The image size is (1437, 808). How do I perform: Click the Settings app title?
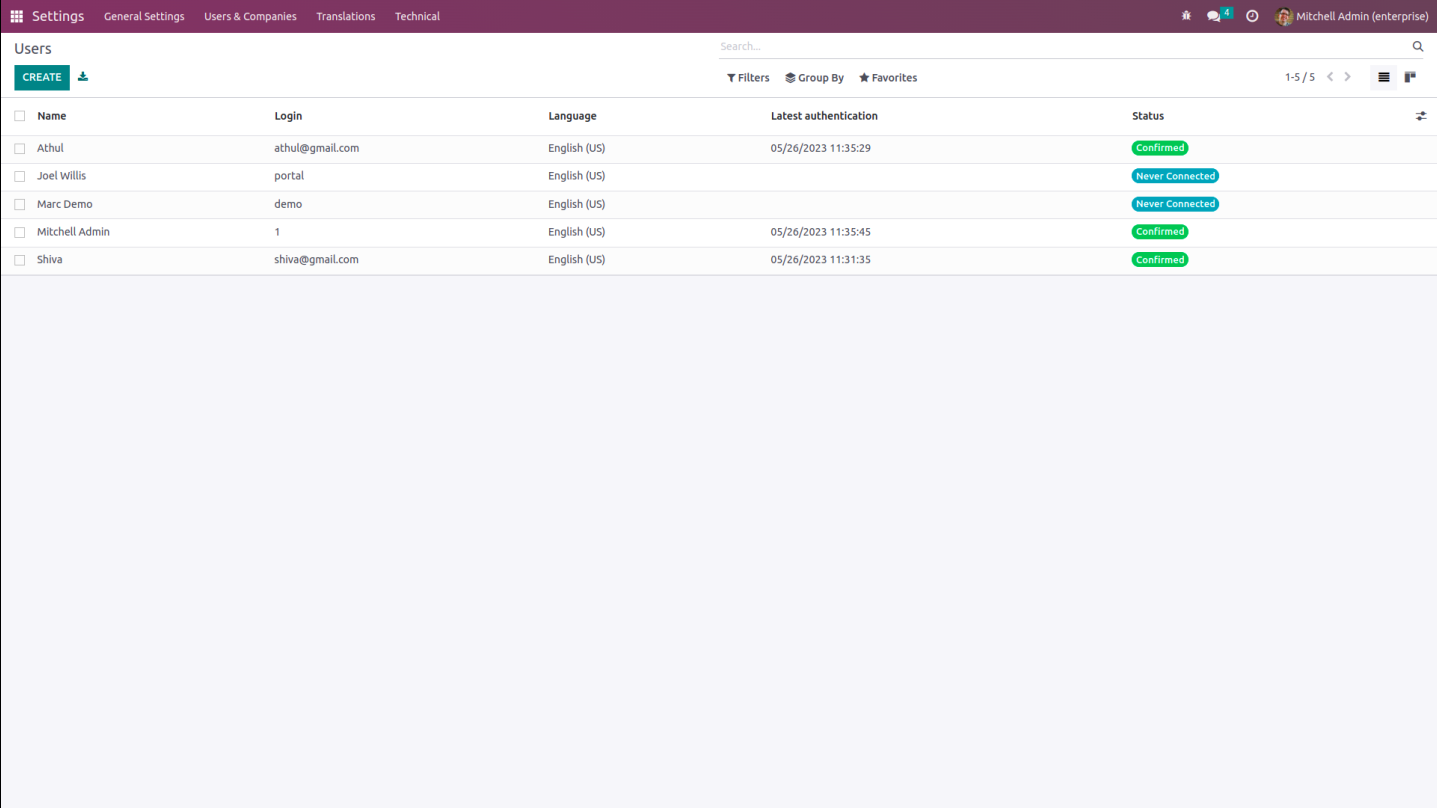point(58,16)
